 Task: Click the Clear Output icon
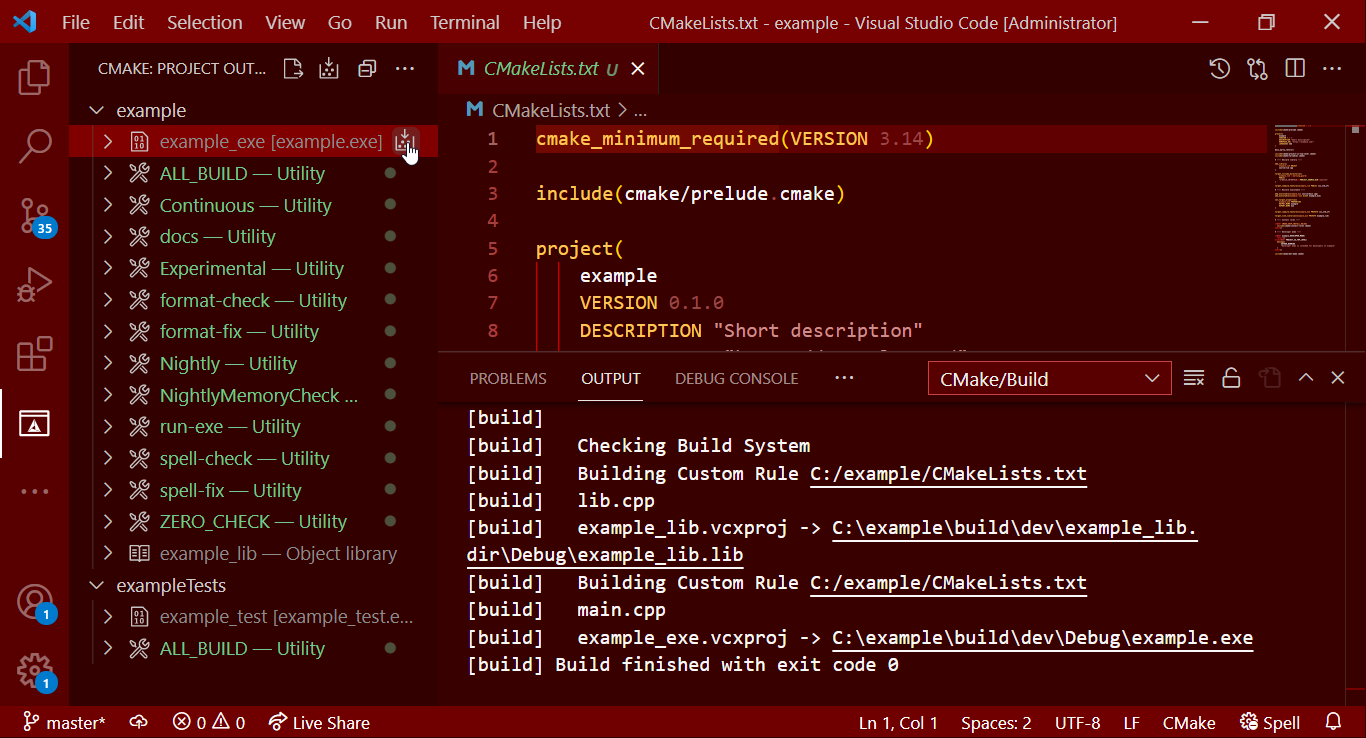point(1193,378)
